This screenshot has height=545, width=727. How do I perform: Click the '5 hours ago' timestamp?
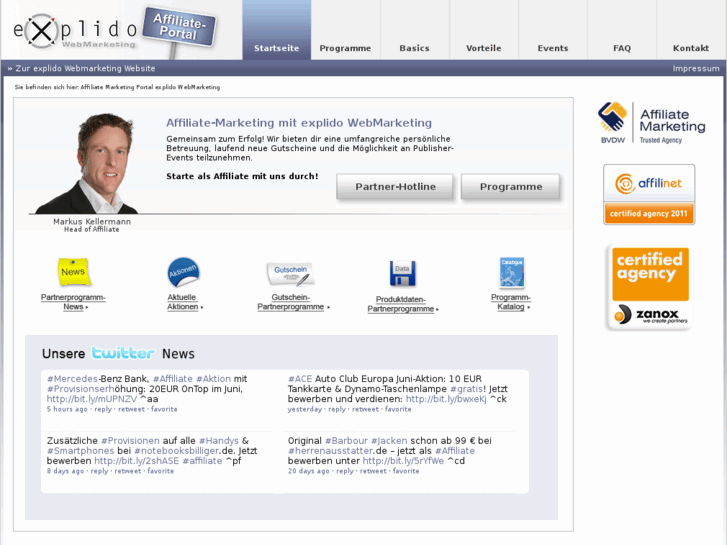pyautogui.click(x=67, y=409)
